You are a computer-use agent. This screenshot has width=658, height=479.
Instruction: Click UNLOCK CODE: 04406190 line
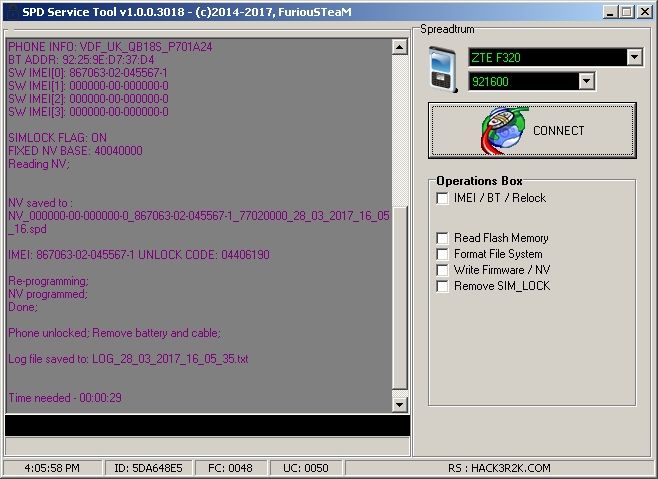click(139, 255)
